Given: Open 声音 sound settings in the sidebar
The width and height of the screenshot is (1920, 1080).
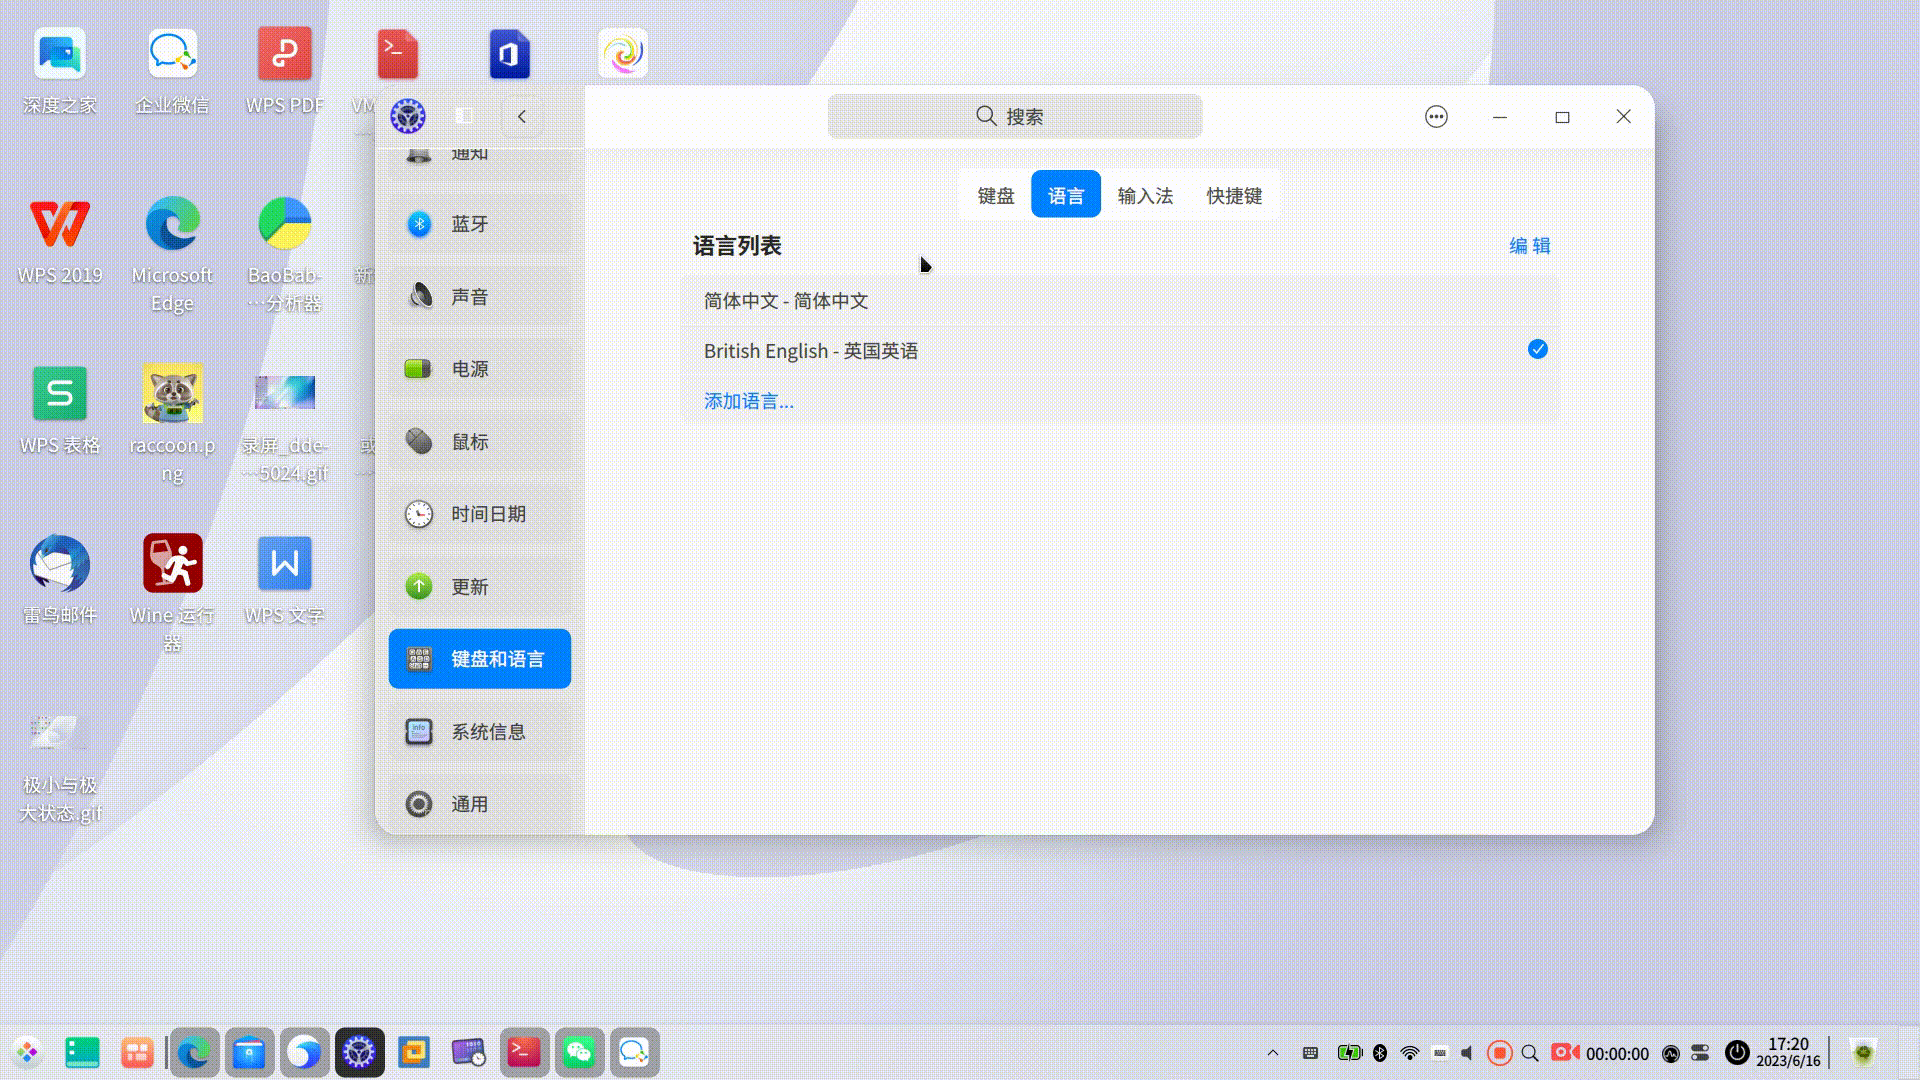Looking at the screenshot, I should point(470,296).
